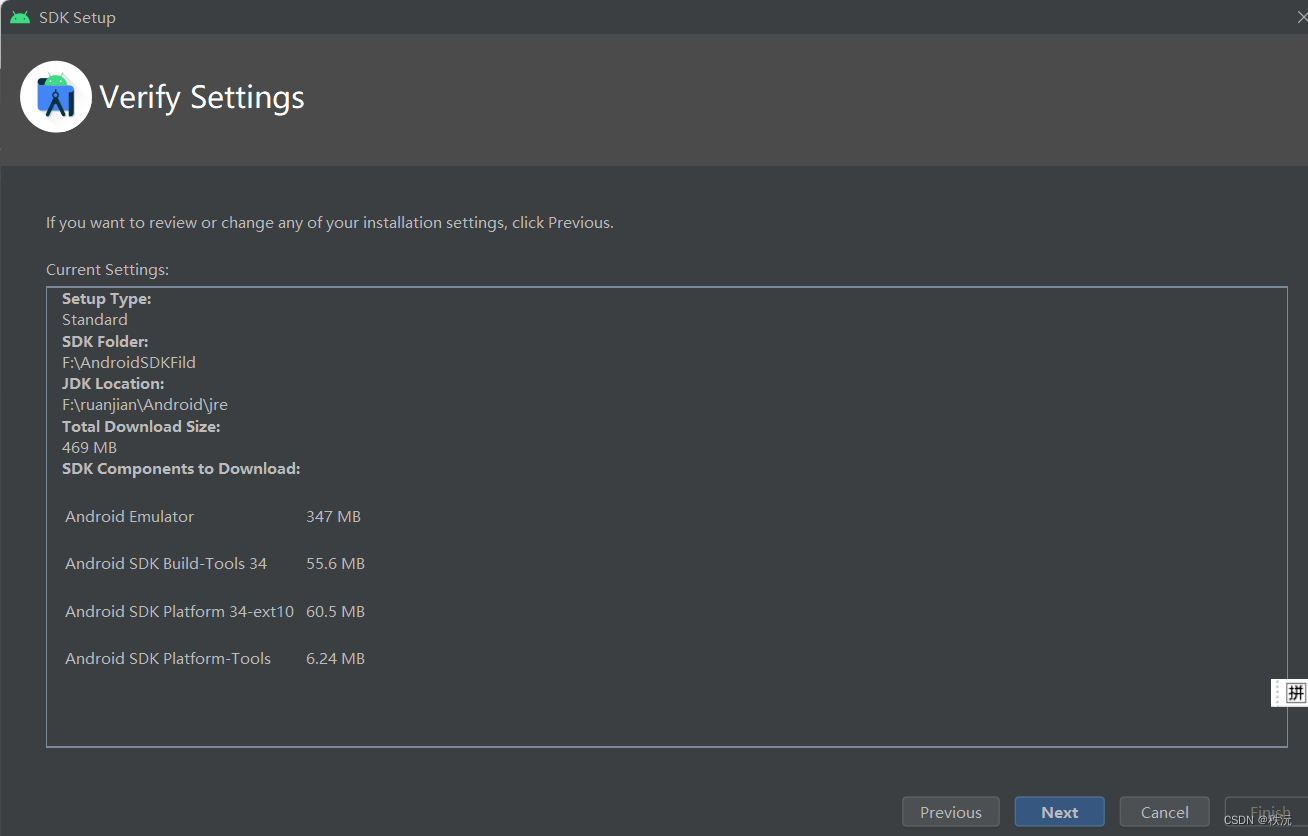Click the 'JDK Location:' label
Screen dimensions: 1308x836
[x=113, y=384]
